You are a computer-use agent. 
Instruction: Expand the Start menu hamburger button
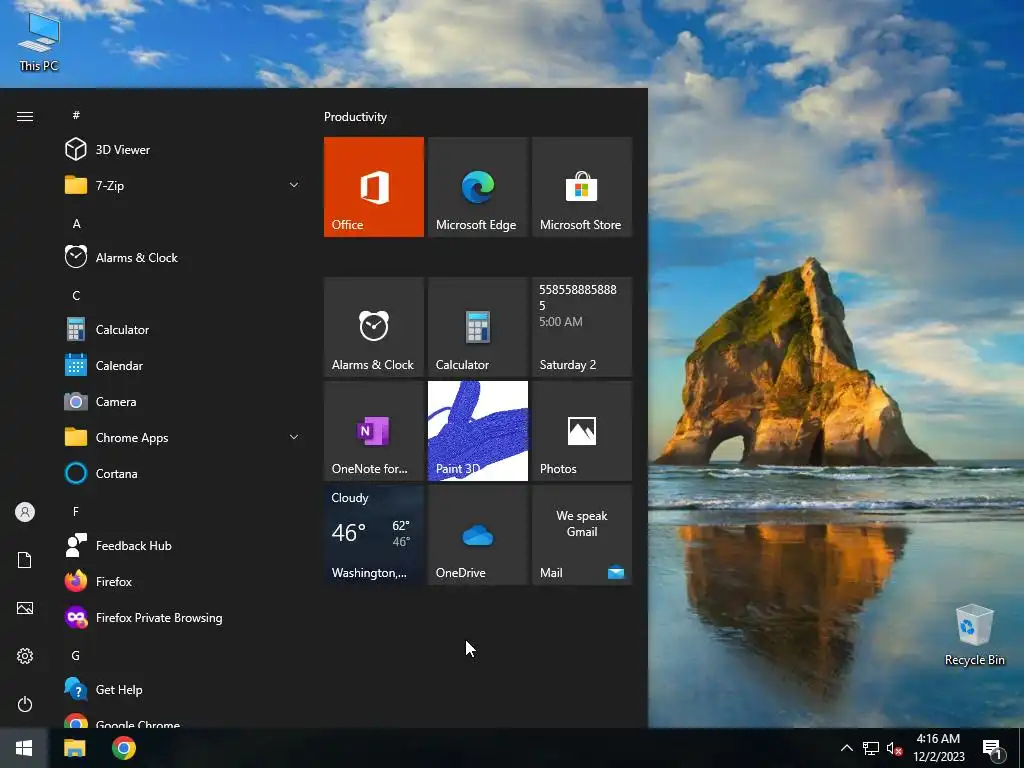click(25, 116)
